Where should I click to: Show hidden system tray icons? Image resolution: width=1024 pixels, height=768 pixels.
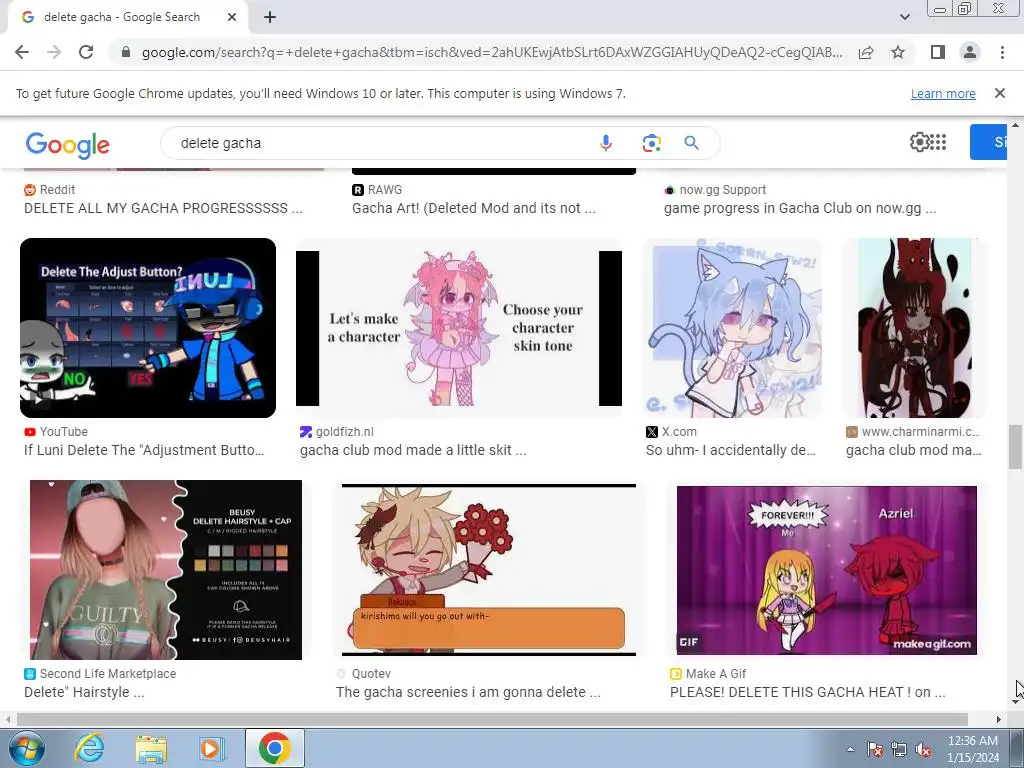(x=850, y=749)
